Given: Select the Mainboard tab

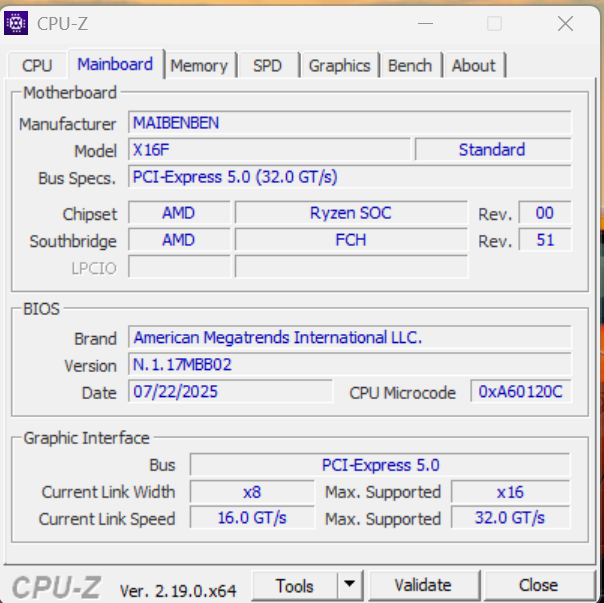Looking at the screenshot, I should tap(115, 64).
